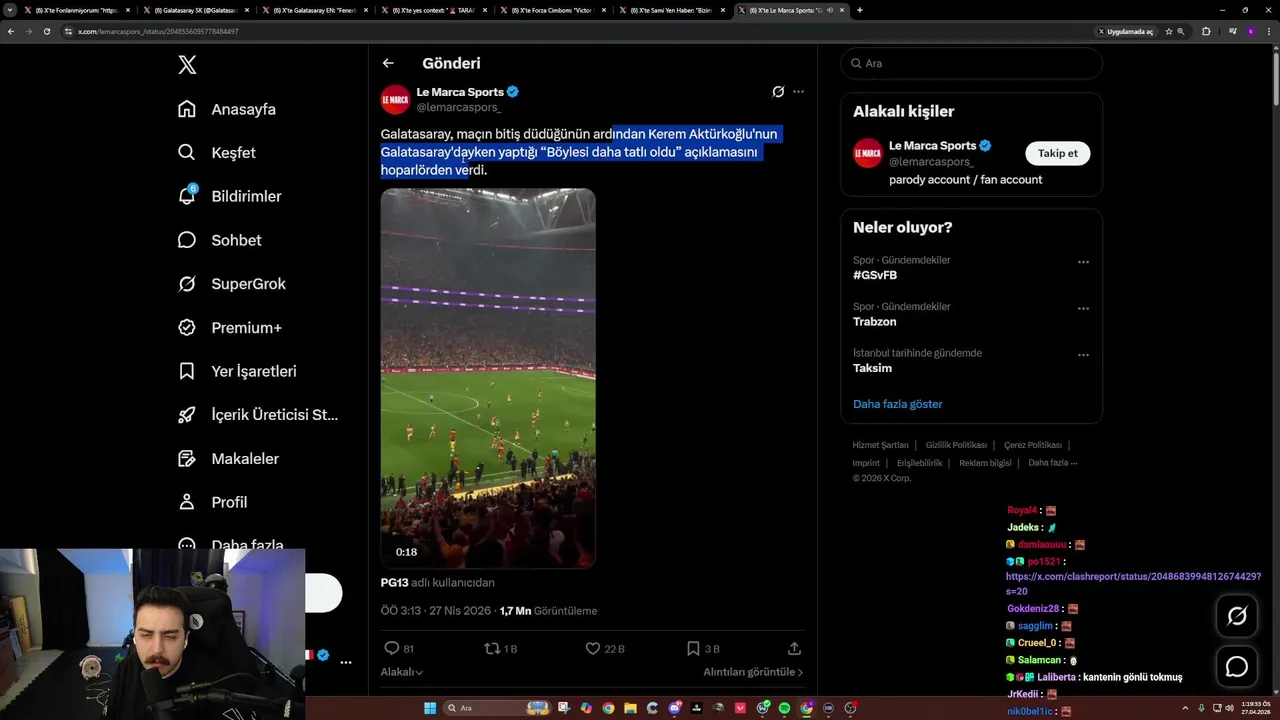Open Bildirimler notifications

tap(229, 196)
